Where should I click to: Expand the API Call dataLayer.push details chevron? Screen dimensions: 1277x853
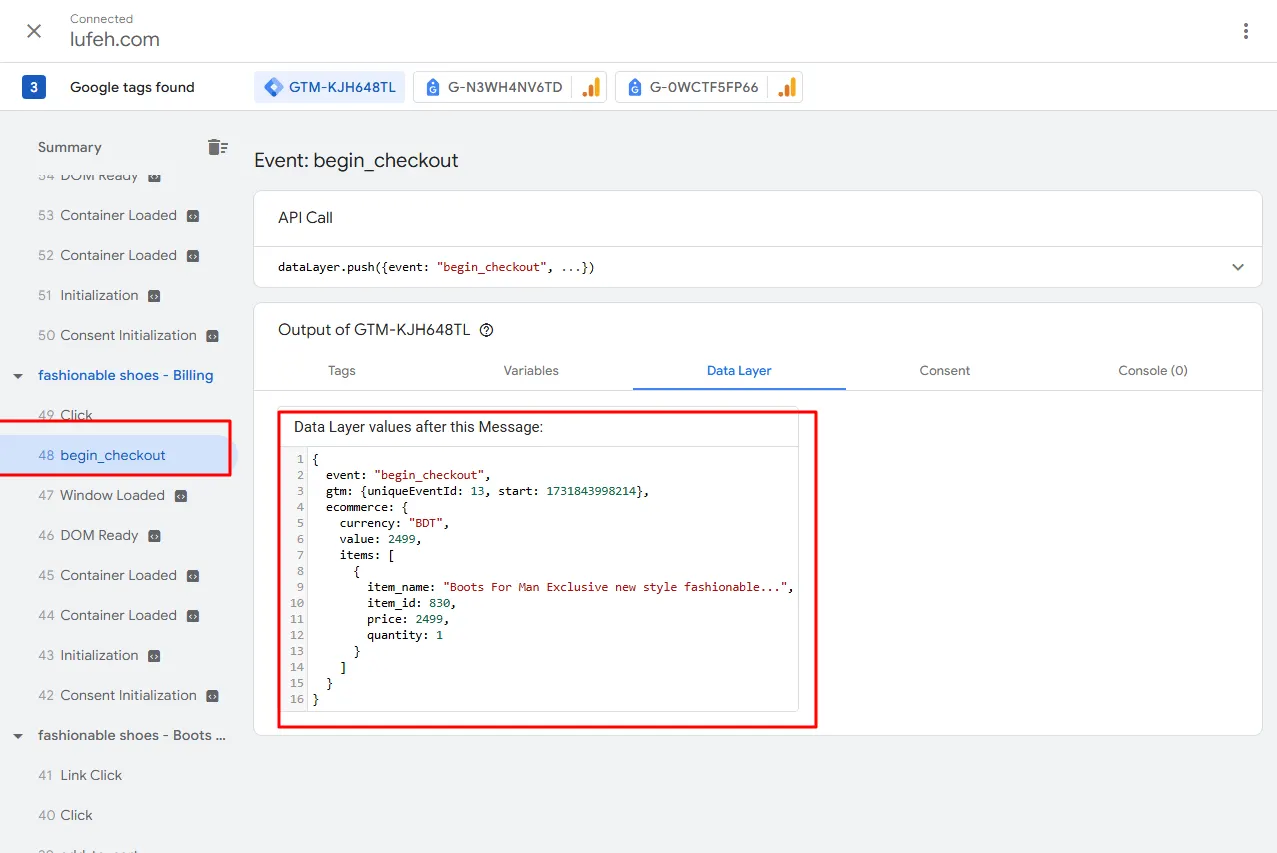click(x=1238, y=267)
